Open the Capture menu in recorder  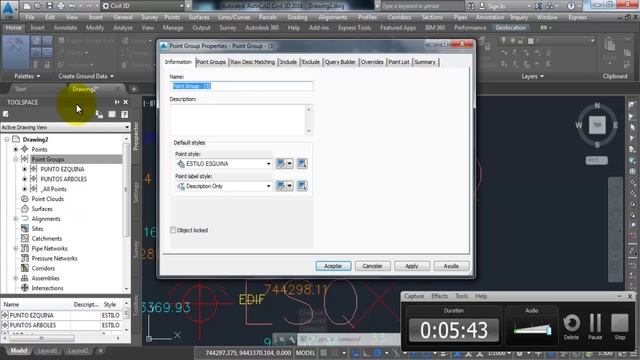coord(414,296)
